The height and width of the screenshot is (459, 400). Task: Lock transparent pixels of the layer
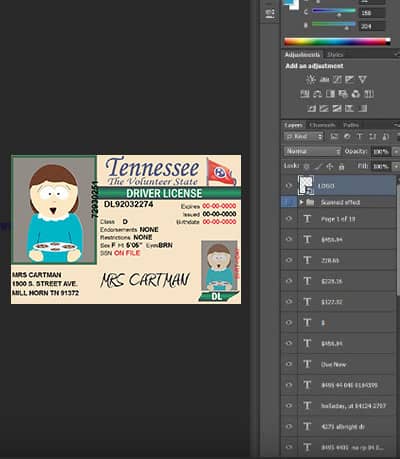[306, 166]
